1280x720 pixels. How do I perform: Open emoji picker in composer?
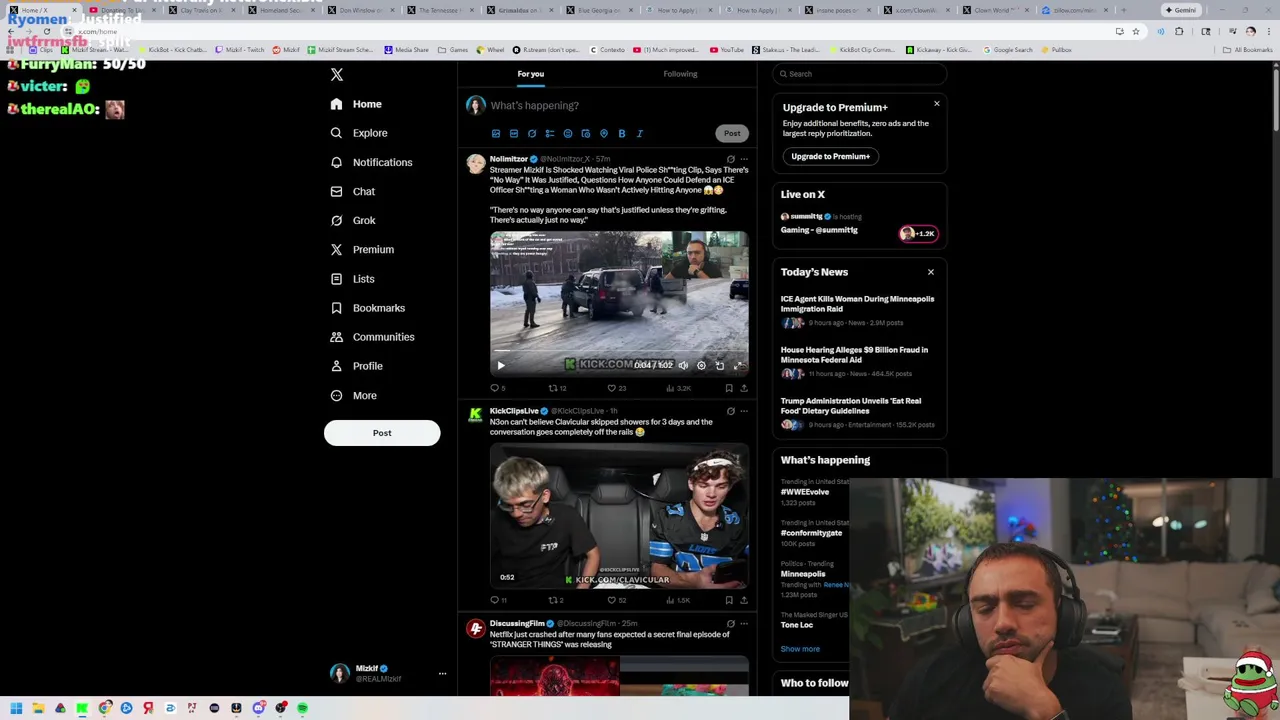(568, 134)
